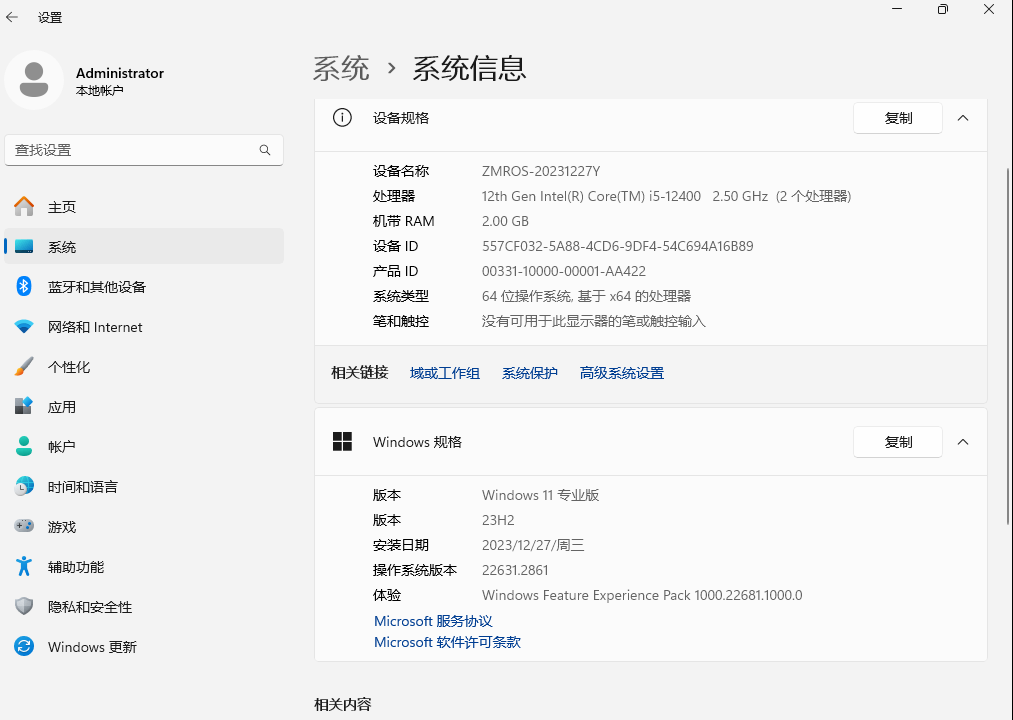Click the Windows logo beside Windows 规格
Screen dimensions: 1013x720
point(342,441)
